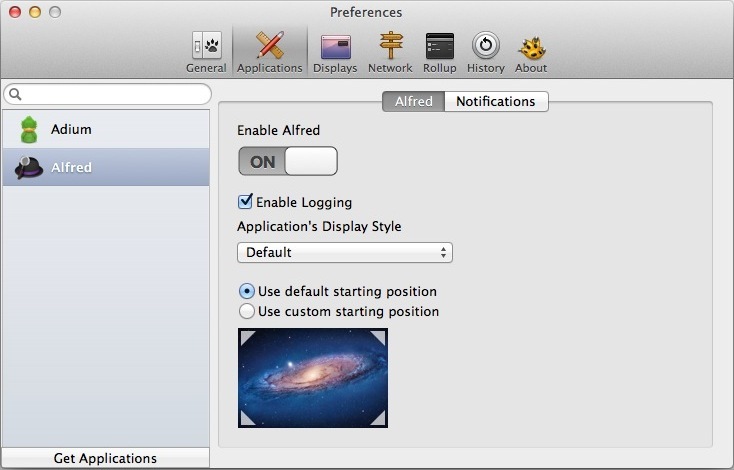The height and width of the screenshot is (470, 734).
Task: Open the Display Style Default dropdown
Action: [x=345, y=252]
